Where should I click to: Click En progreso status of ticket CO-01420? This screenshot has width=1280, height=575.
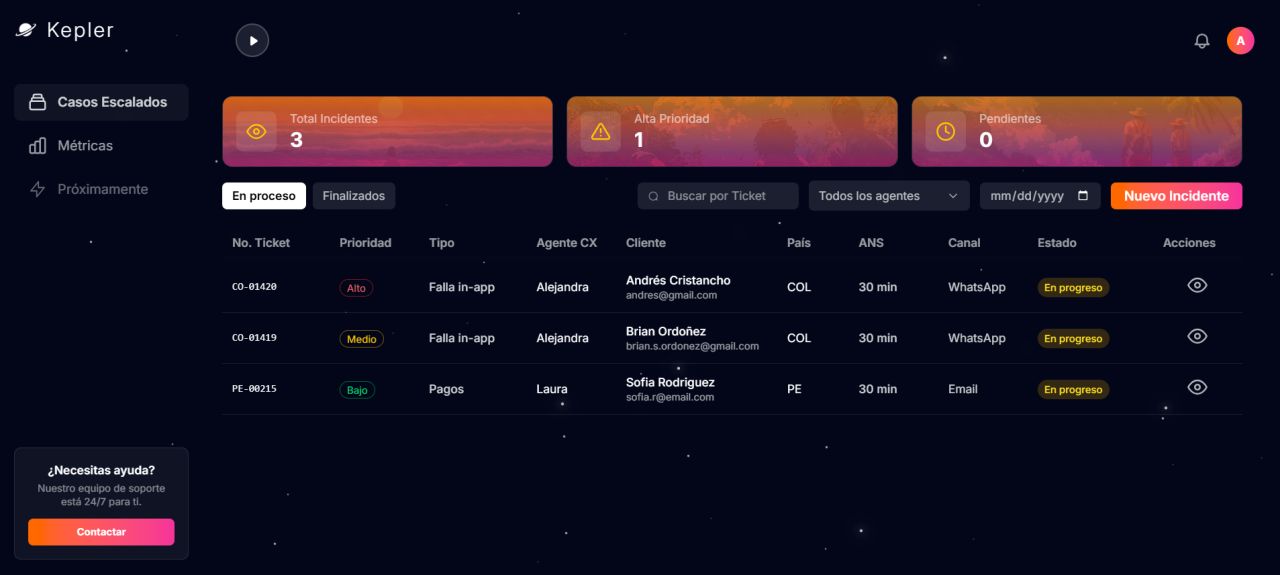click(1073, 288)
